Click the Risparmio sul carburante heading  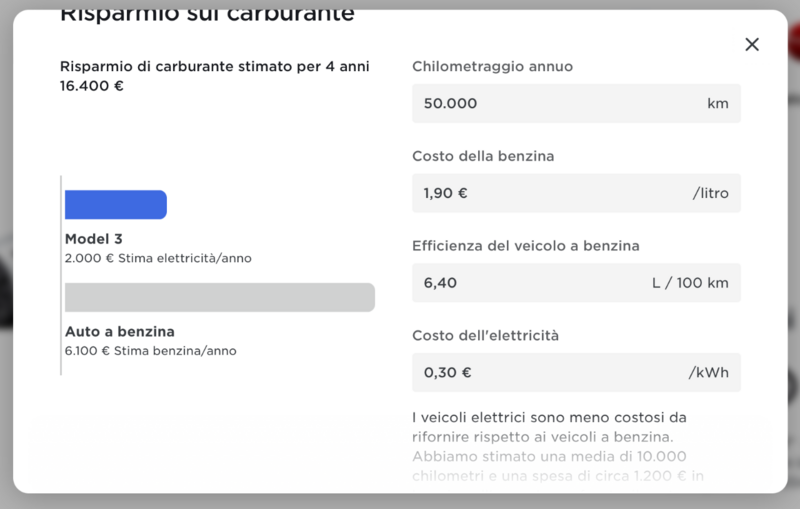pos(206,14)
